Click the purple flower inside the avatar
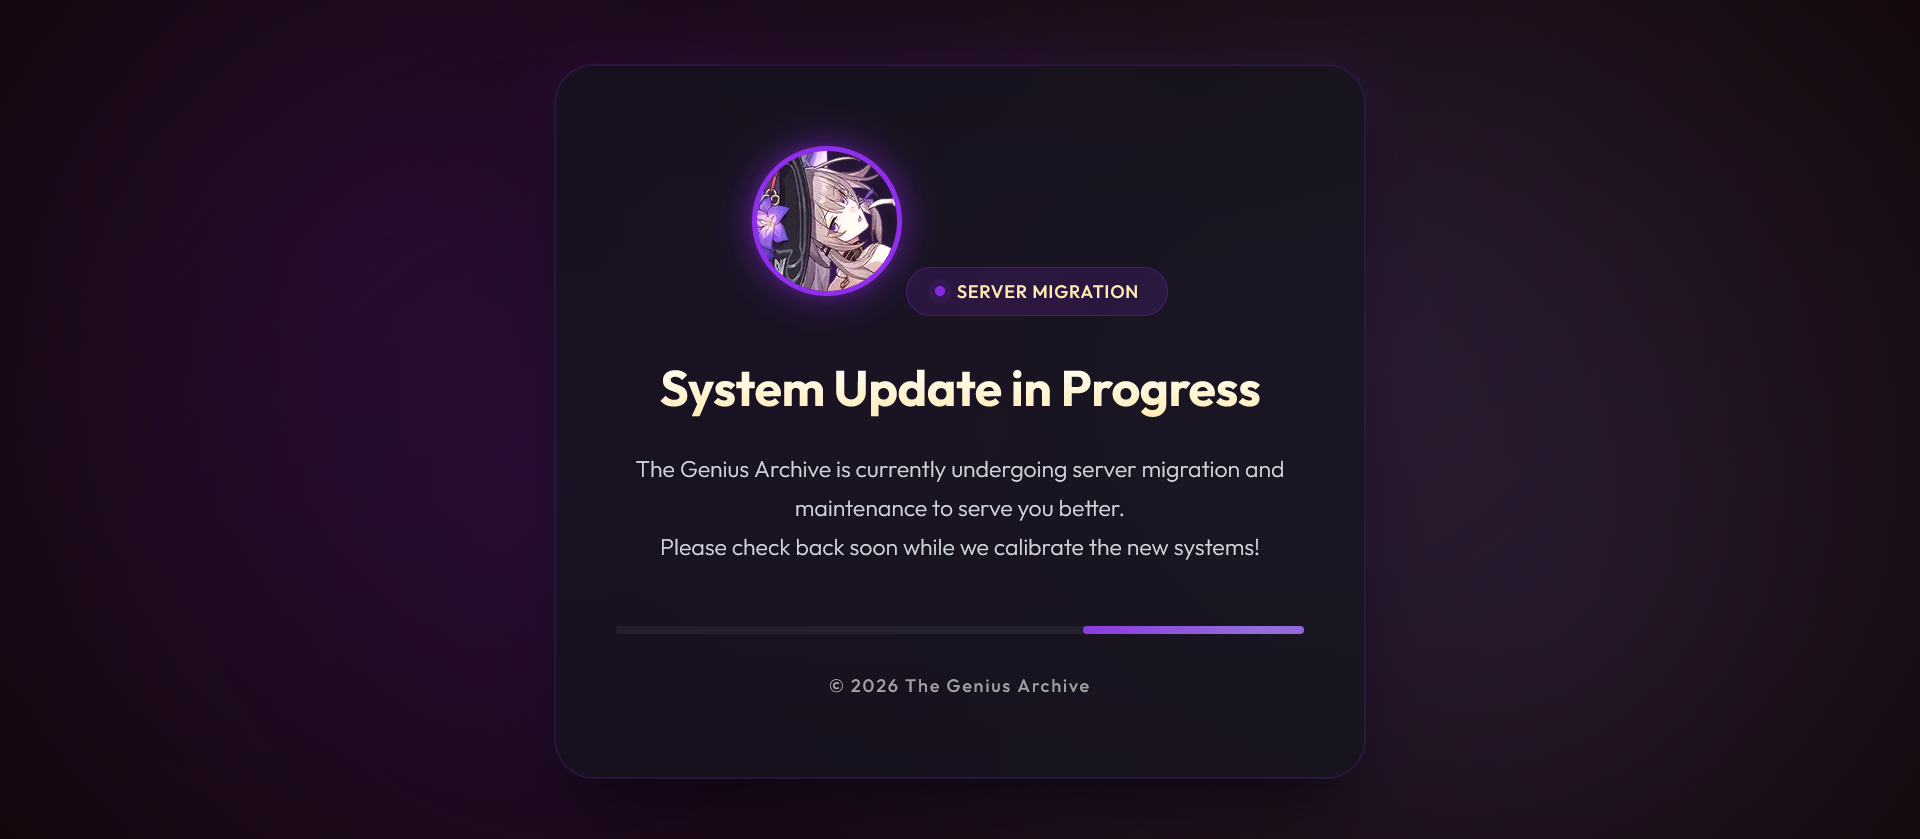The image size is (1920, 839). click(772, 221)
